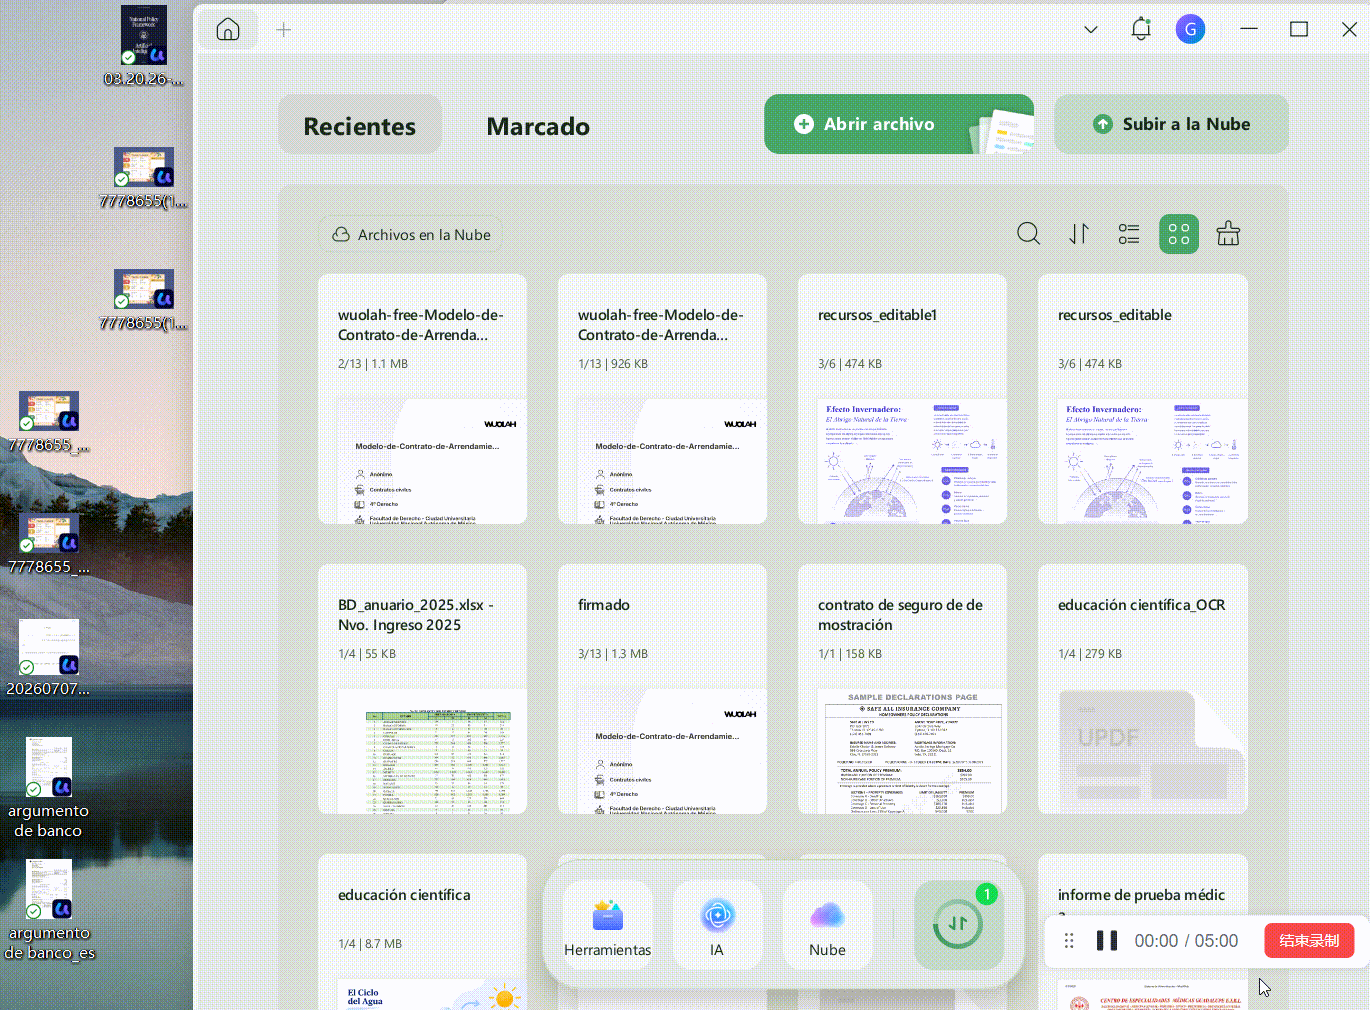The width and height of the screenshot is (1370, 1010).
Task: Pause the screen recording
Action: tap(1107, 941)
